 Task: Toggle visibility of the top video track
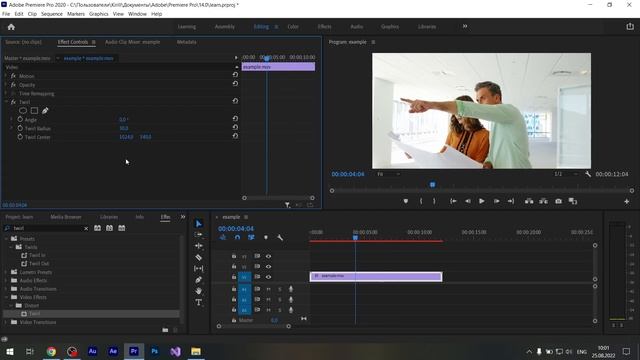pos(269,256)
